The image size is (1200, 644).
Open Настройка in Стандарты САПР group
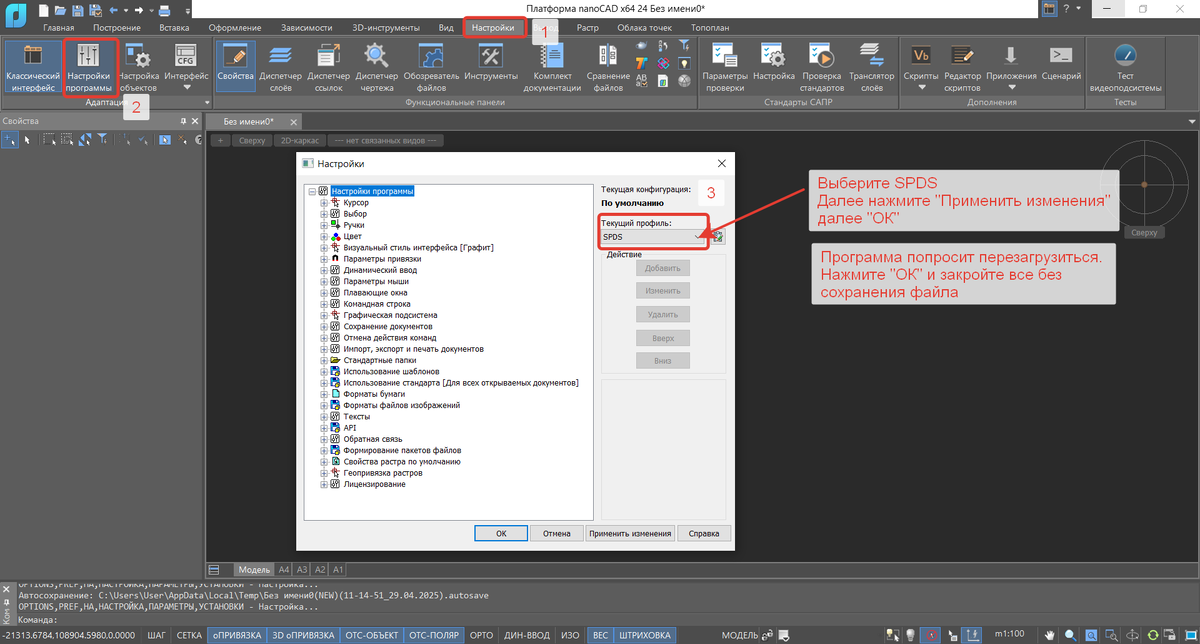point(773,62)
